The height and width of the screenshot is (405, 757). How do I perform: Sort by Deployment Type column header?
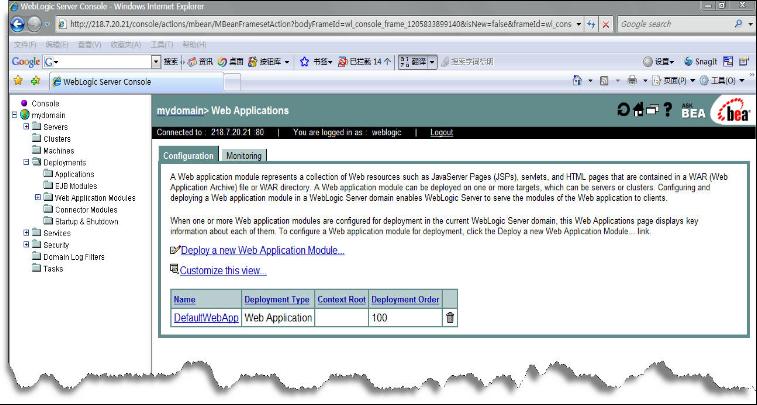(277, 299)
